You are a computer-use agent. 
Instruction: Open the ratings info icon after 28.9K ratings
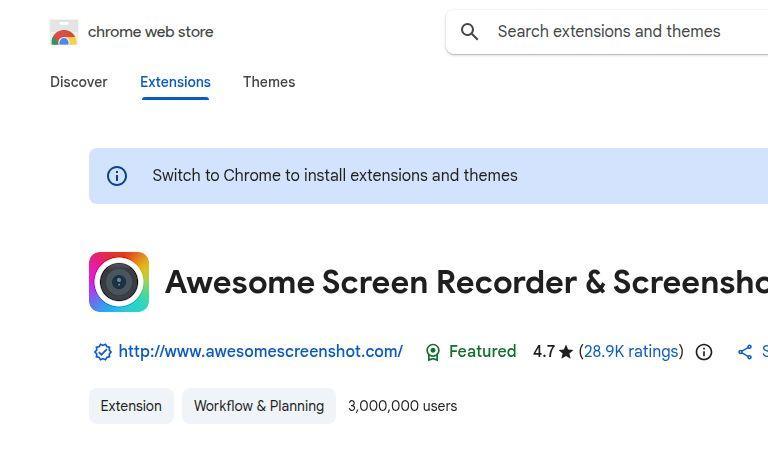point(704,352)
